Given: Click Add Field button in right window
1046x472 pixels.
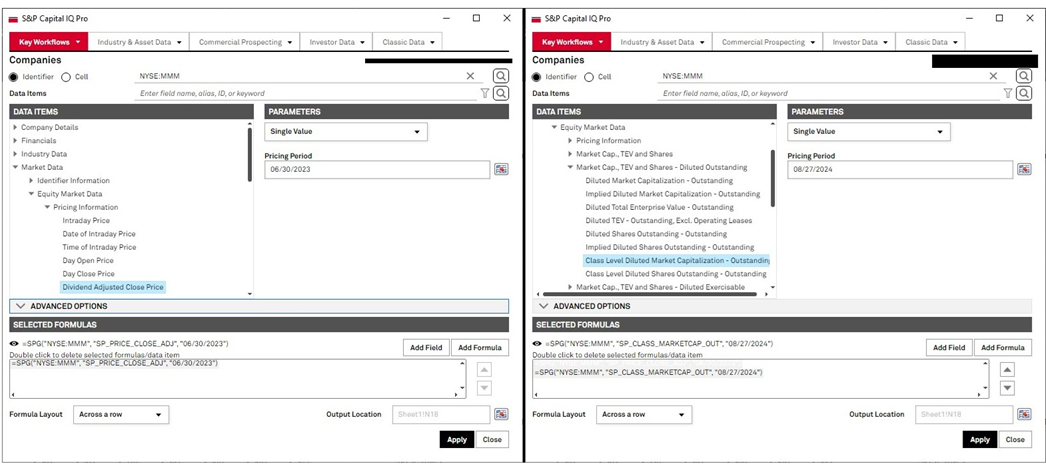Looking at the screenshot, I should pyautogui.click(x=949, y=347).
